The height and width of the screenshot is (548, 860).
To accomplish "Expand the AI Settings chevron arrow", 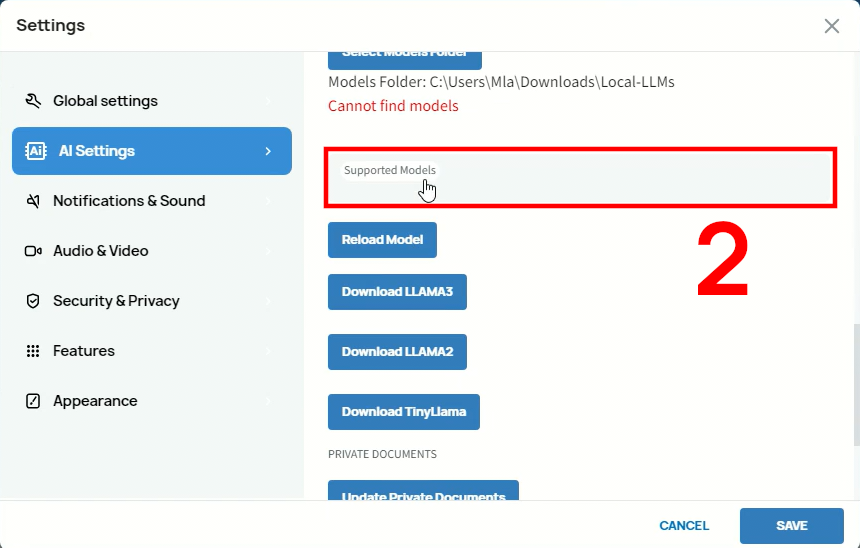I will [x=268, y=151].
